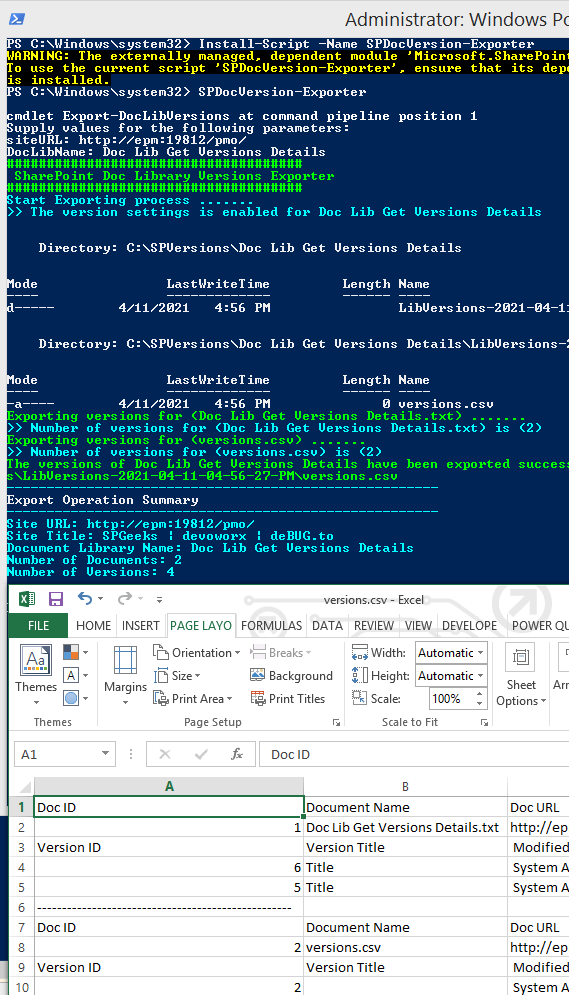Open the POWER QUERY ribbon tab
Viewport: 569px width, 995px height.
539,626
